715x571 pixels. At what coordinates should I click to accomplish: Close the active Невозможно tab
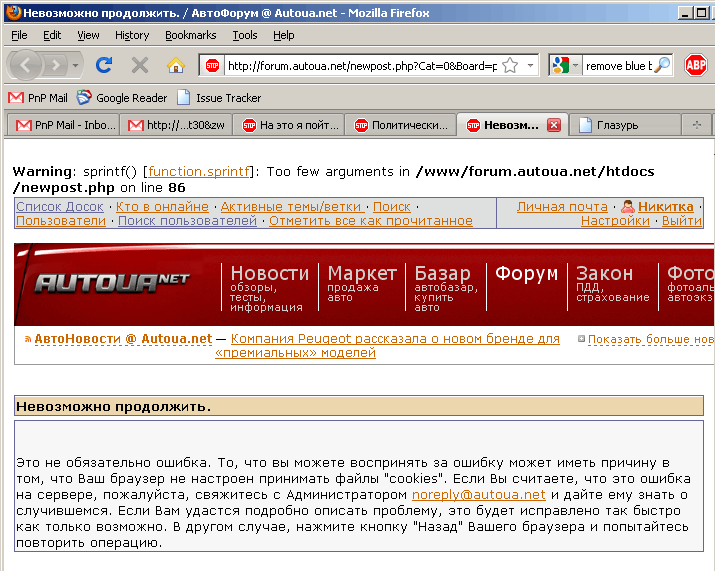[x=553, y=125]
